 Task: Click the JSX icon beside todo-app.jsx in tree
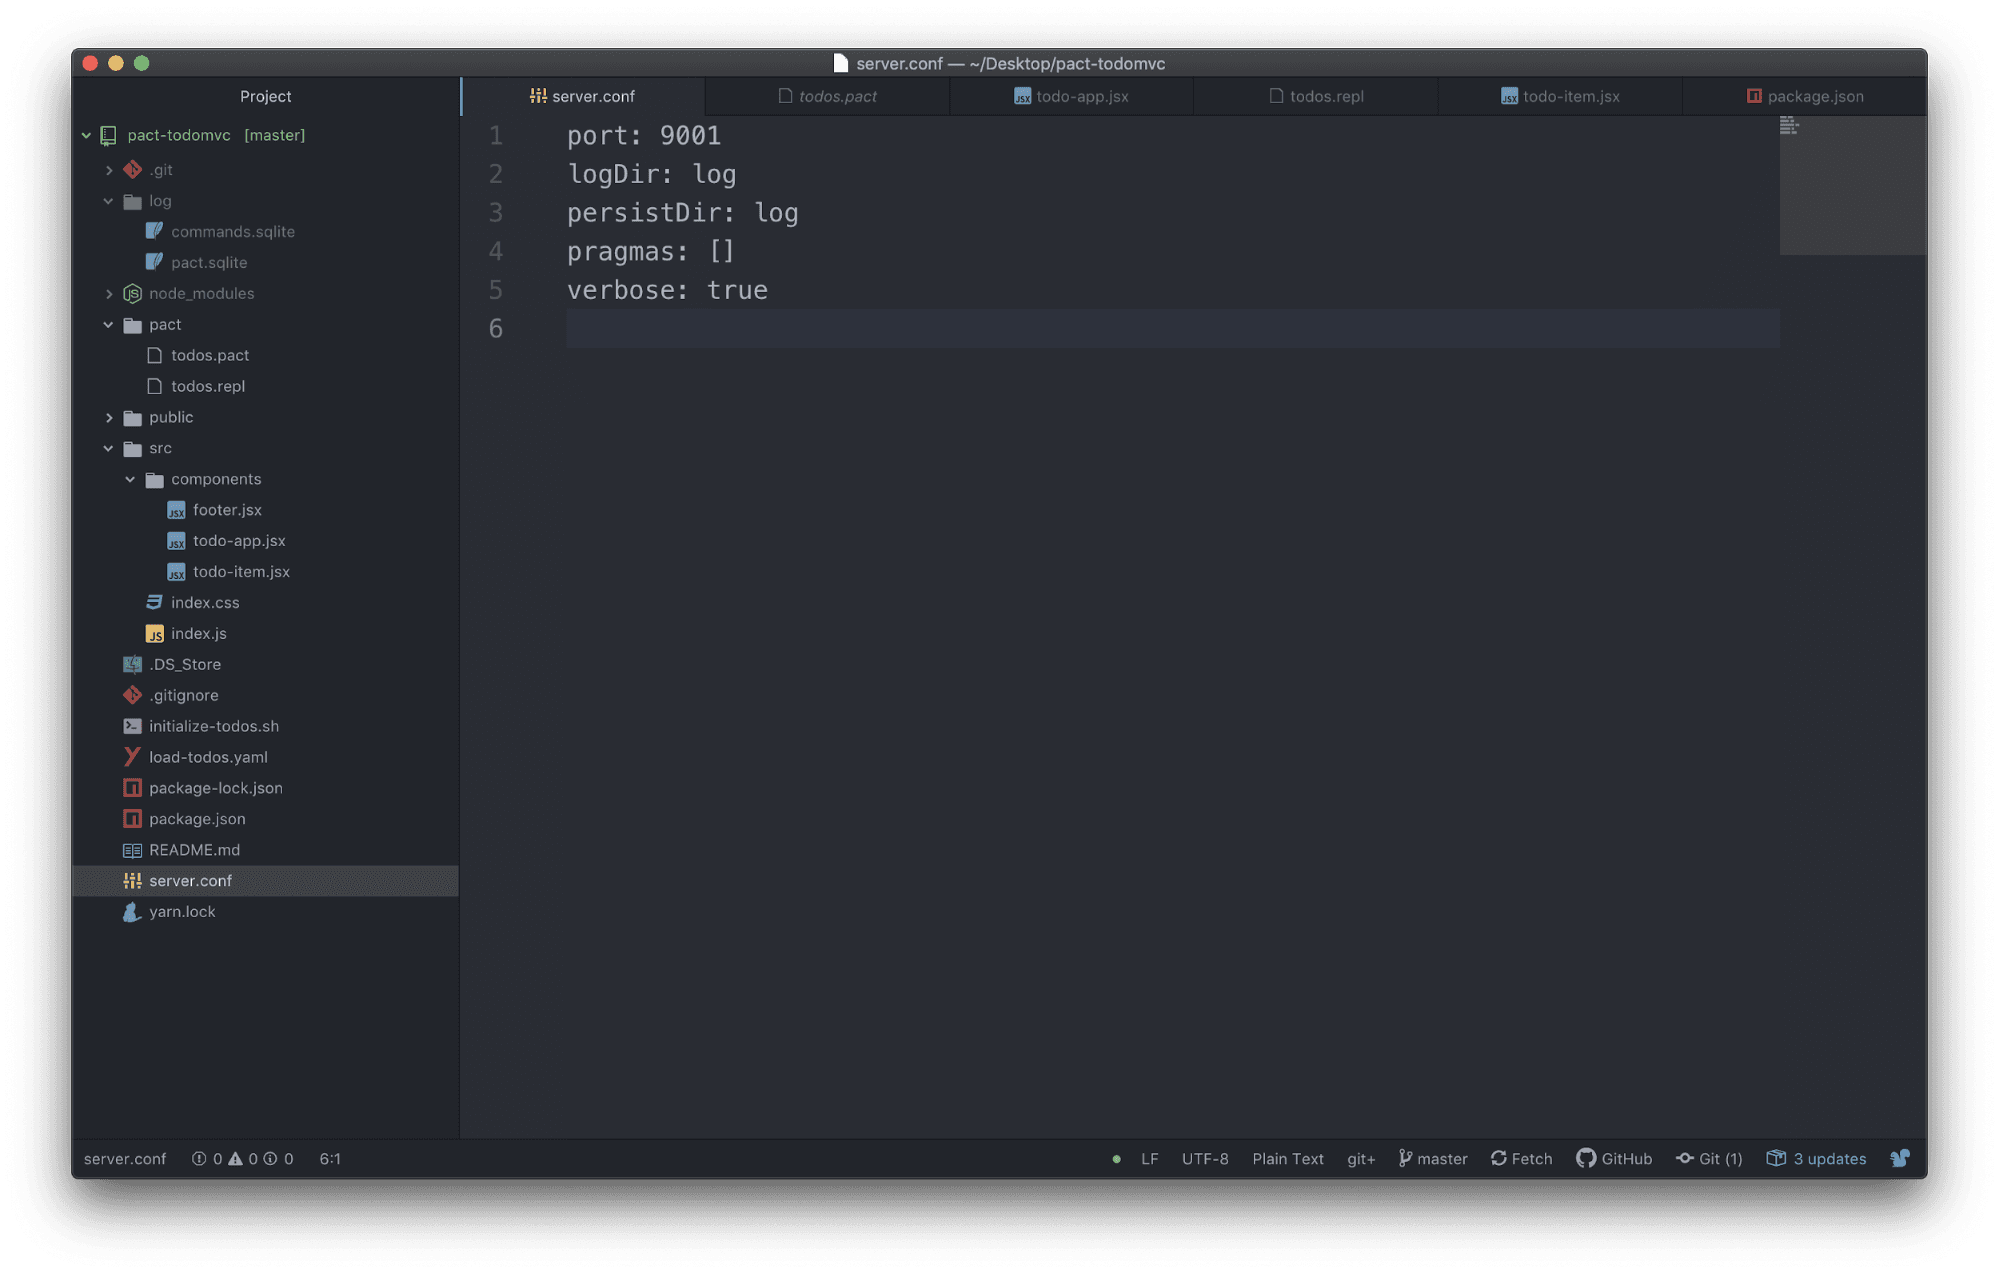coord(176,542)
